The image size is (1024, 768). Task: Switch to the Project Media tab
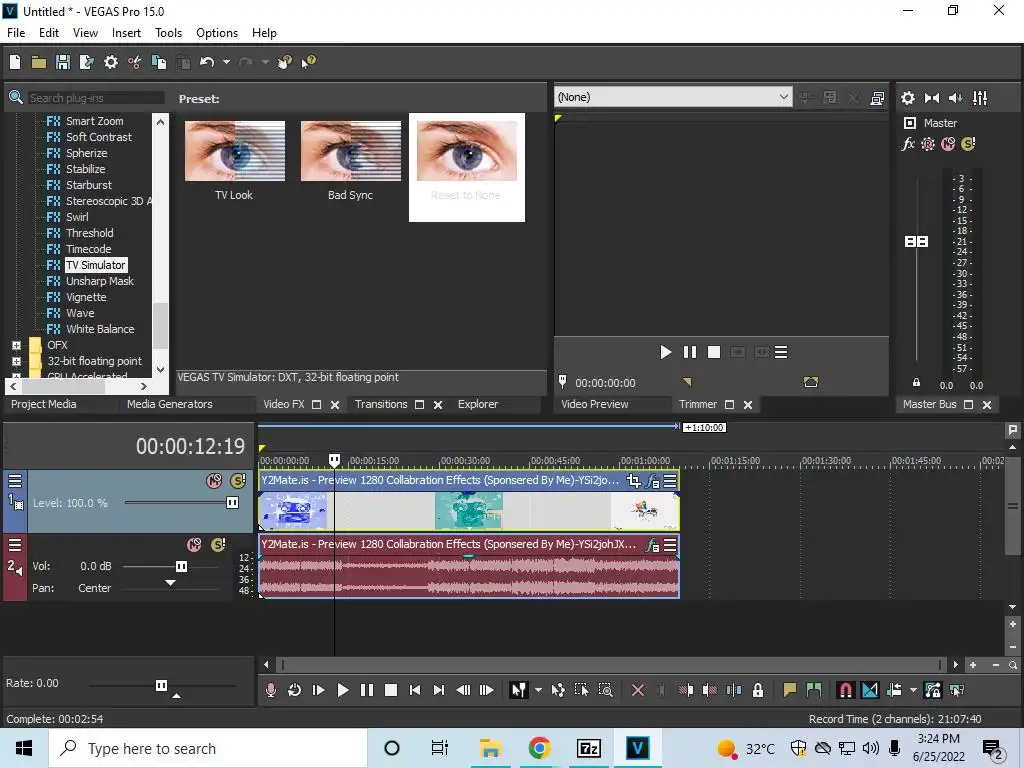coord(44,404)
